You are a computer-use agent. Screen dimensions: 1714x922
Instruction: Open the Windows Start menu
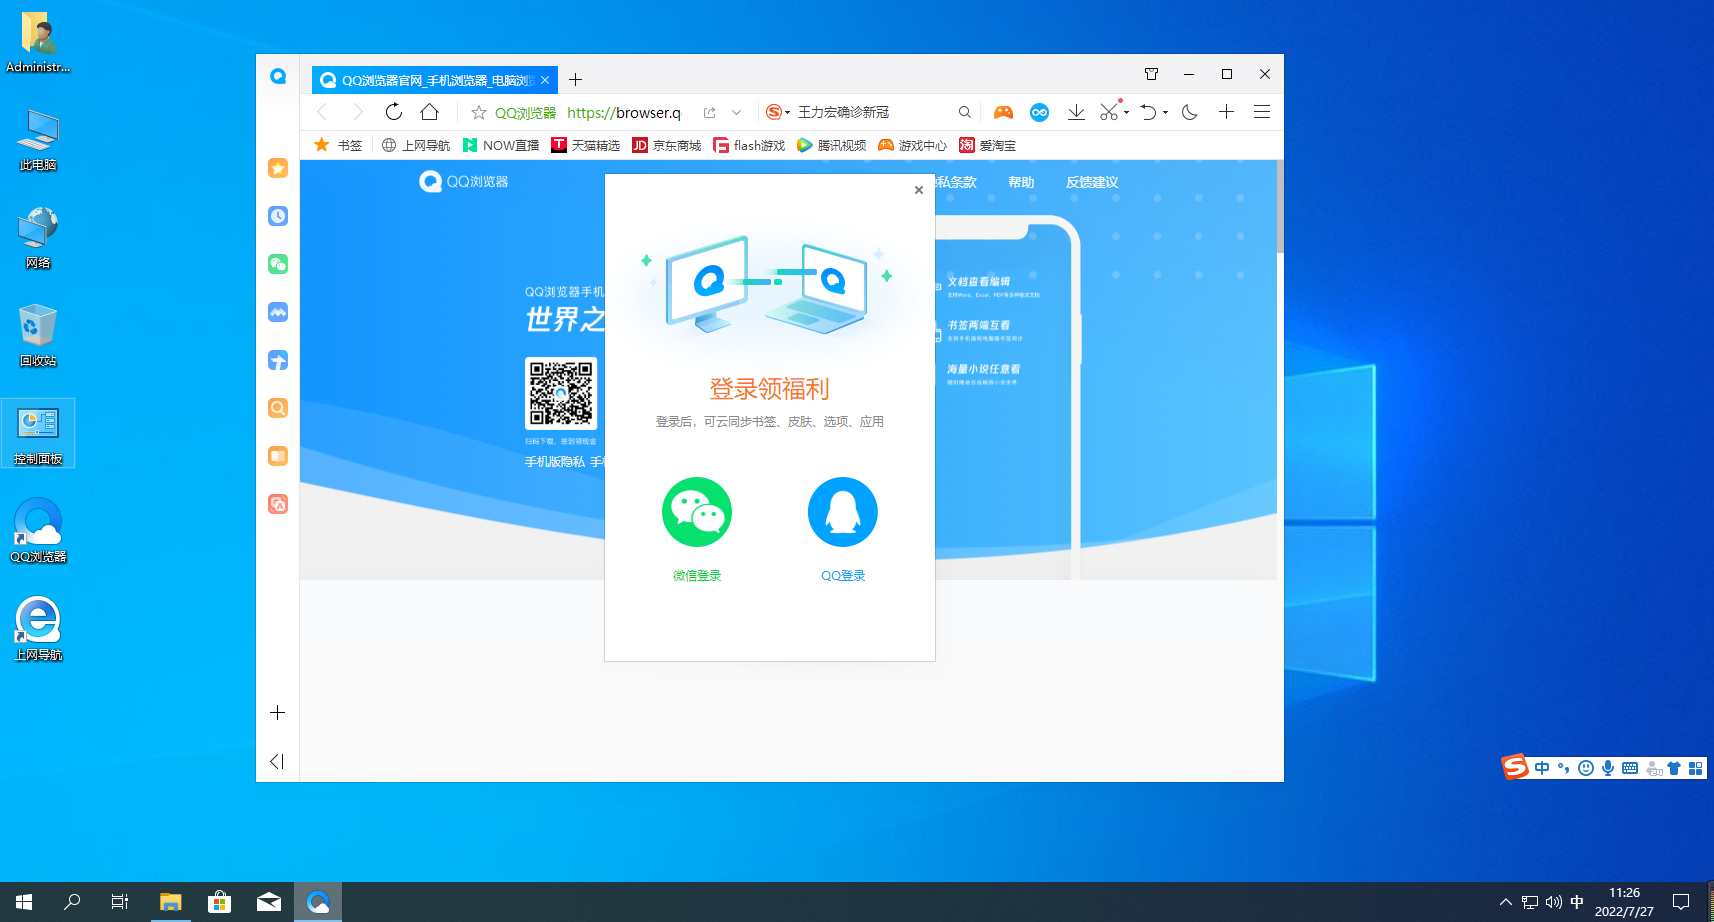(x=24, y=902)
